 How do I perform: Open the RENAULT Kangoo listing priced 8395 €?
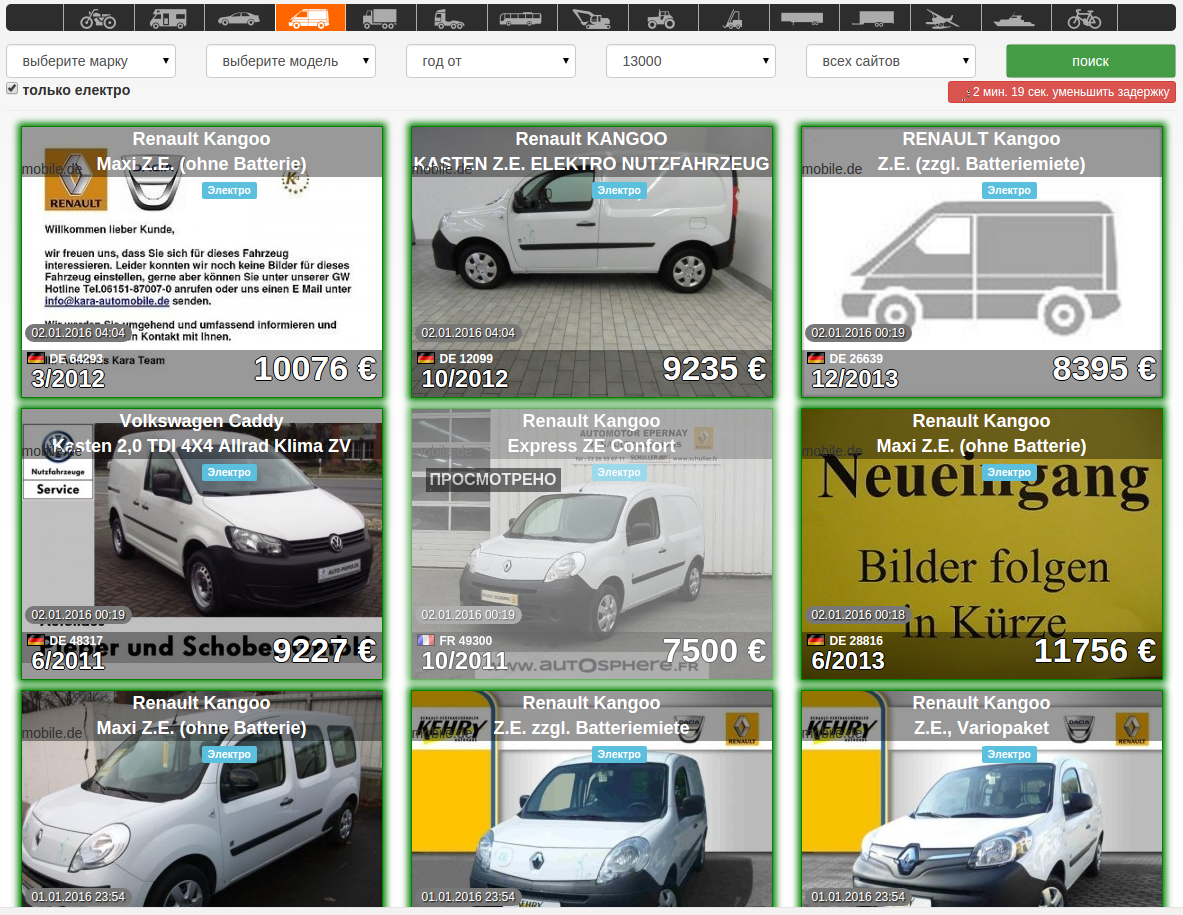point(982,262)
